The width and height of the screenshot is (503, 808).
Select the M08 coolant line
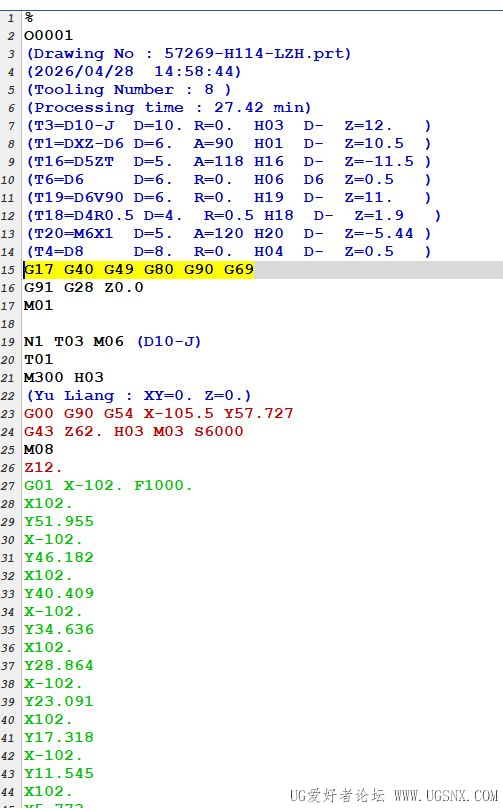click(x=38, y=450)
